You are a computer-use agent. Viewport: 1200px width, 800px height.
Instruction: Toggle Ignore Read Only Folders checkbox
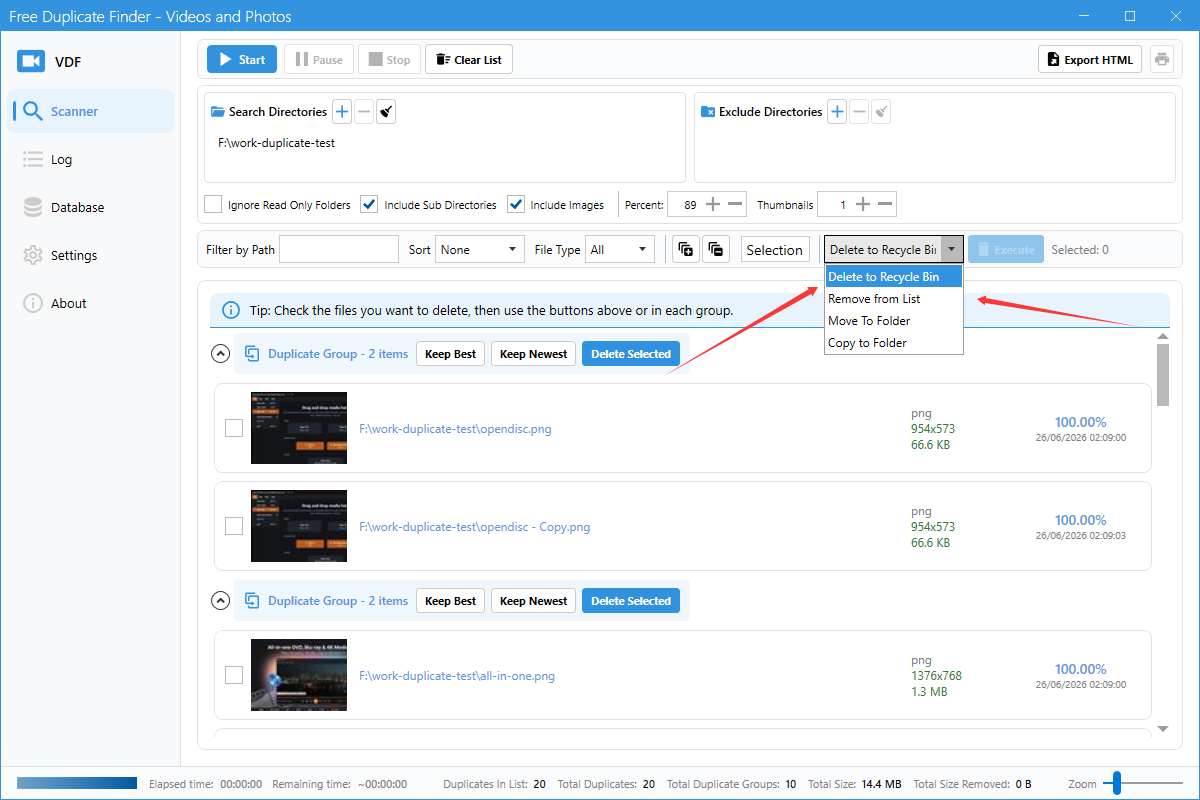(x=213, y=205)
